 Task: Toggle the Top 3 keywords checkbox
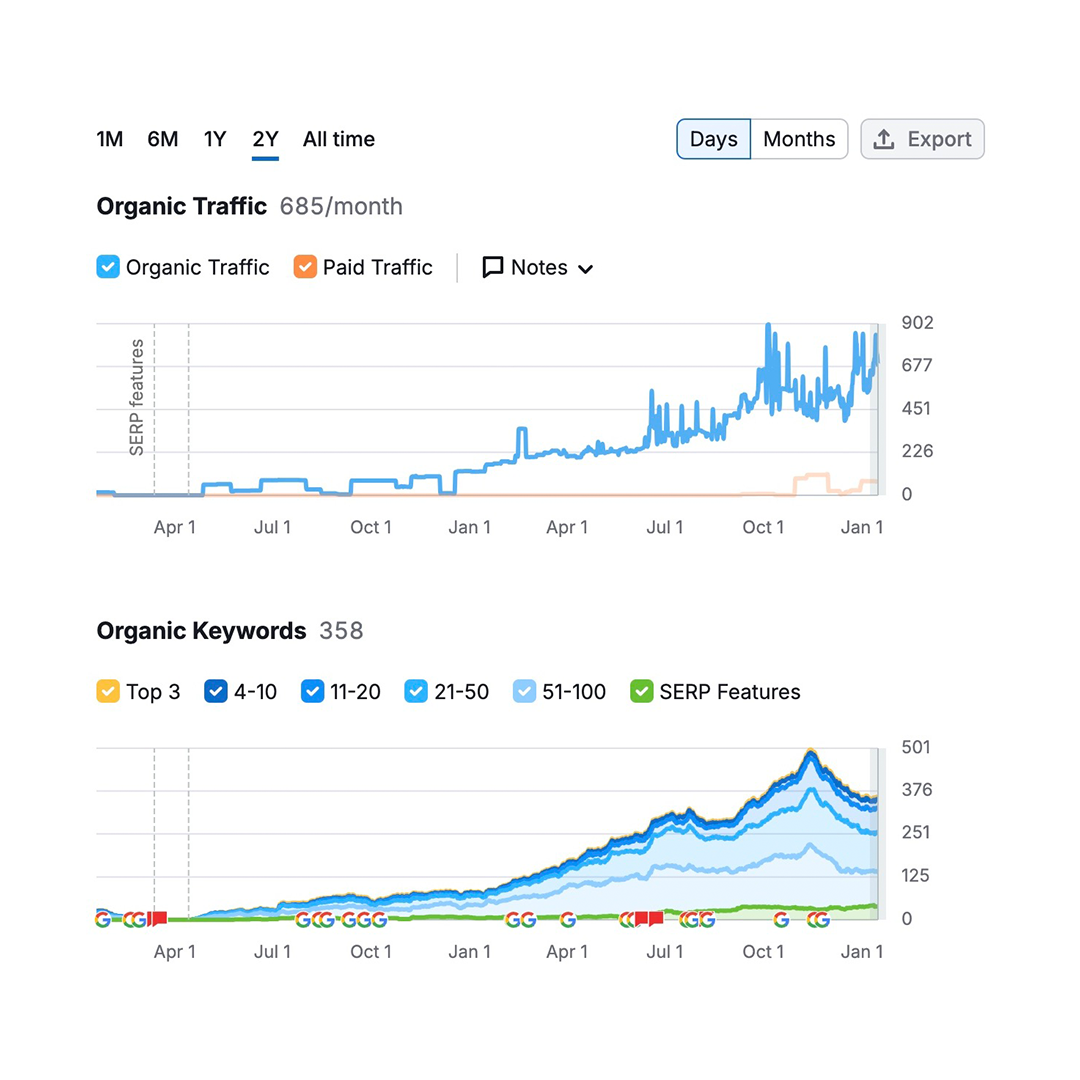[108, 692]
